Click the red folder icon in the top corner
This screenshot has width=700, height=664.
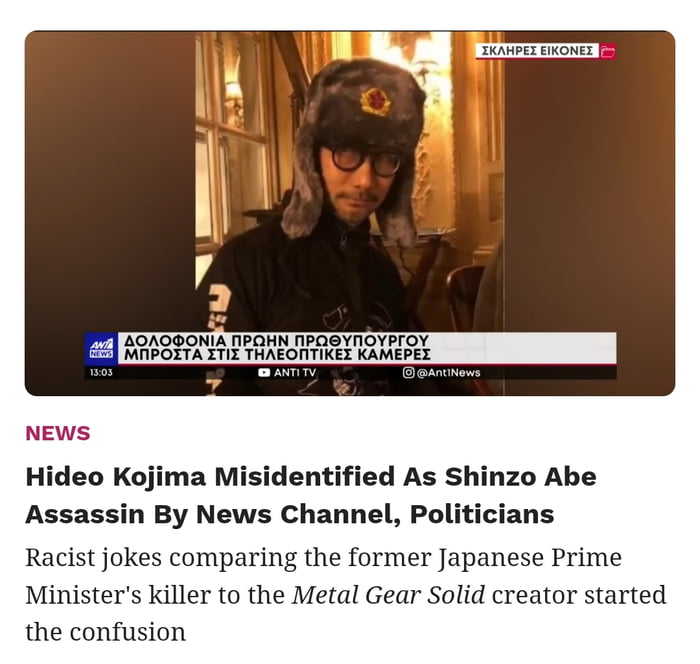coord(607,51)
